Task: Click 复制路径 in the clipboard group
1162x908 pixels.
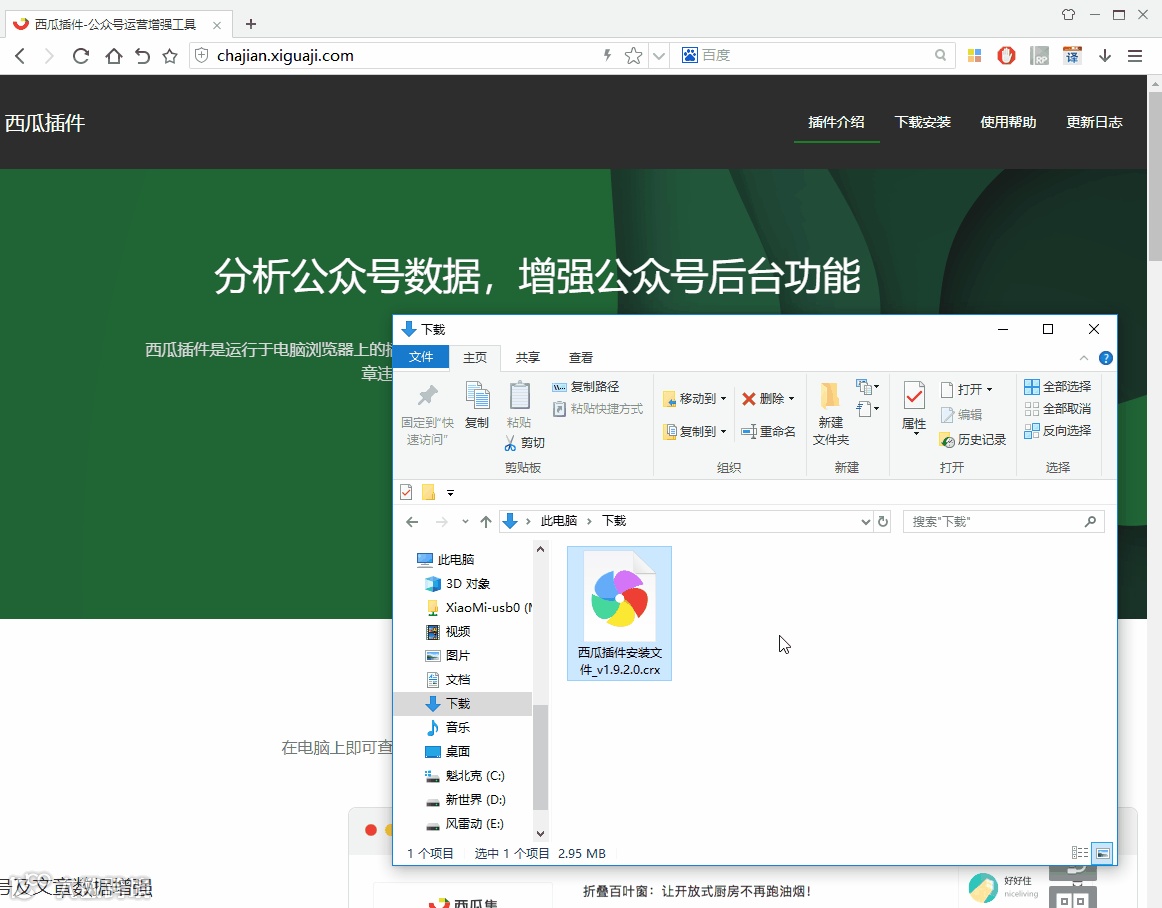Action: coord(585,387)
